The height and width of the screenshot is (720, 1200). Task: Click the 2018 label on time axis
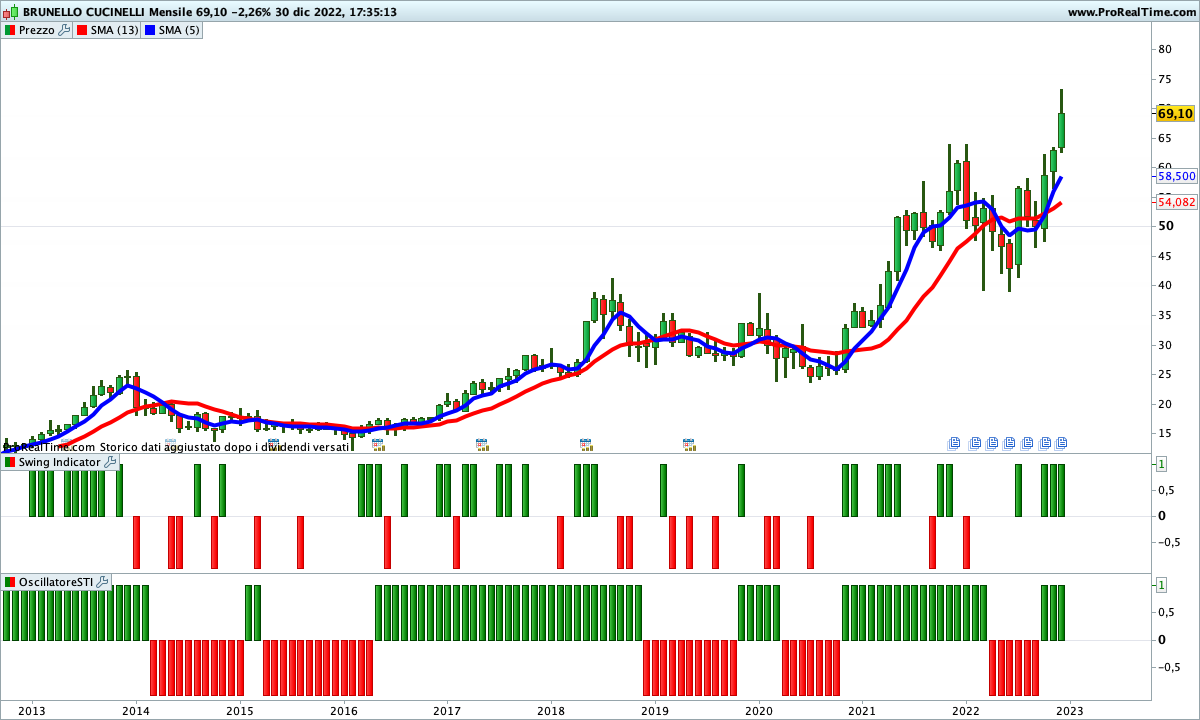(551, 711)
